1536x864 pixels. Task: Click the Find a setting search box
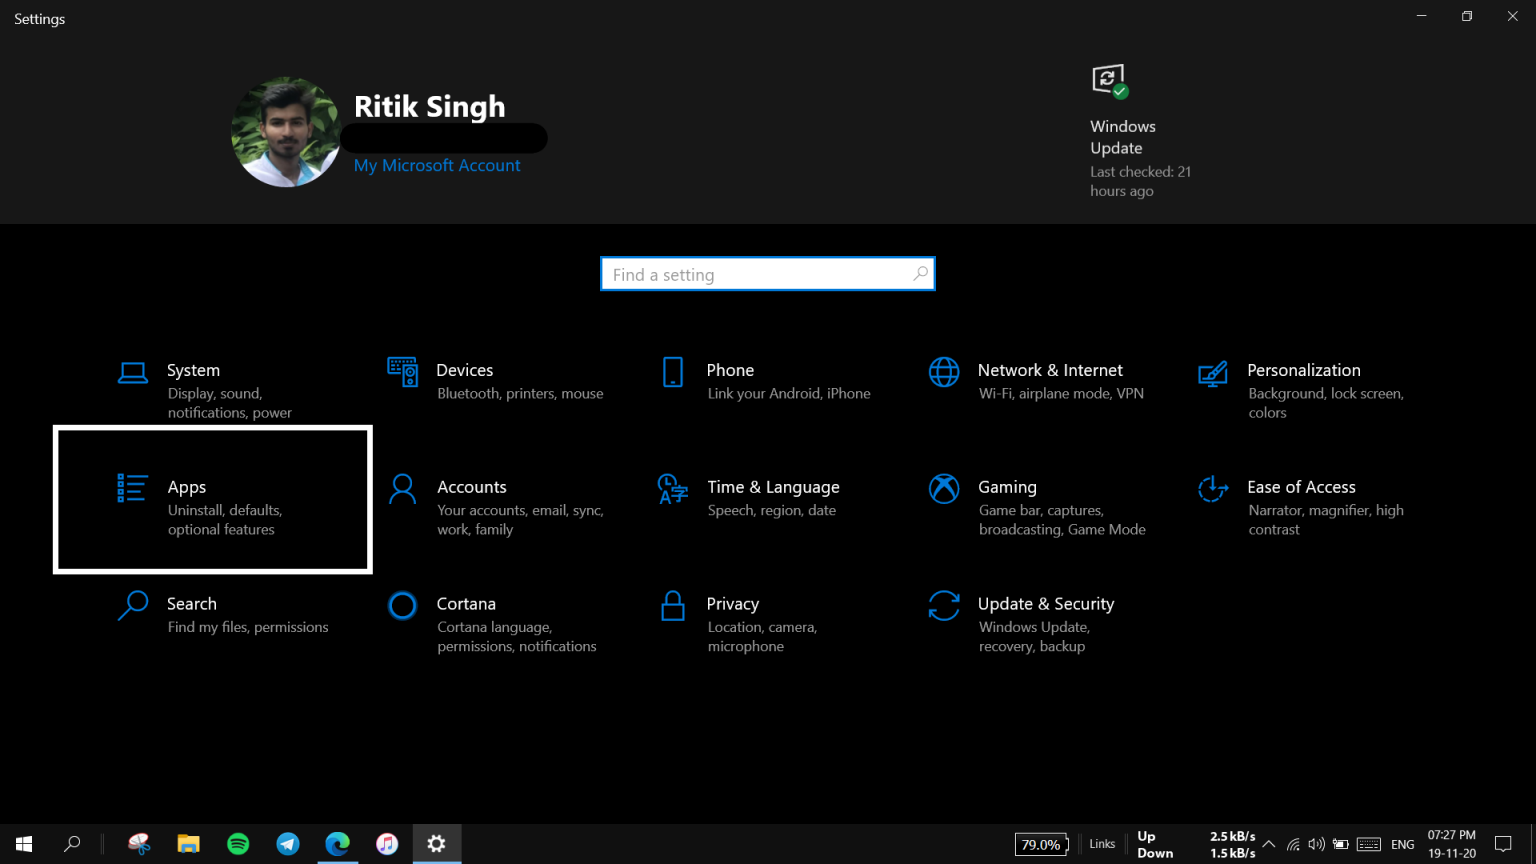[x=767, y=273]
